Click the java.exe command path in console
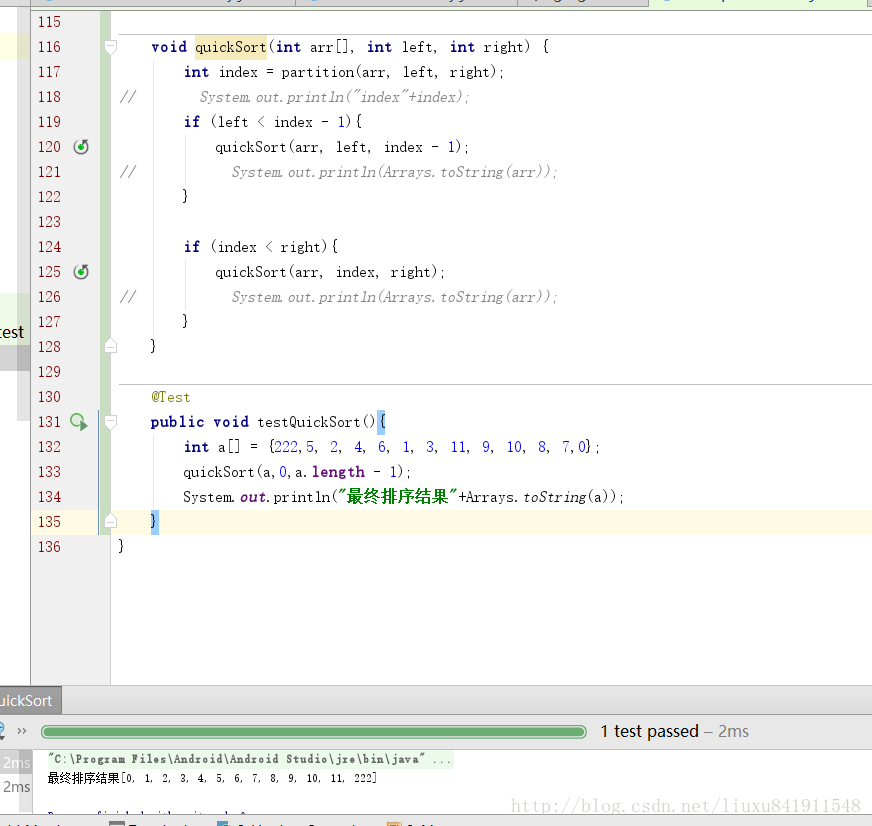Viewport: 872px width, 826px height. [236, 759]
